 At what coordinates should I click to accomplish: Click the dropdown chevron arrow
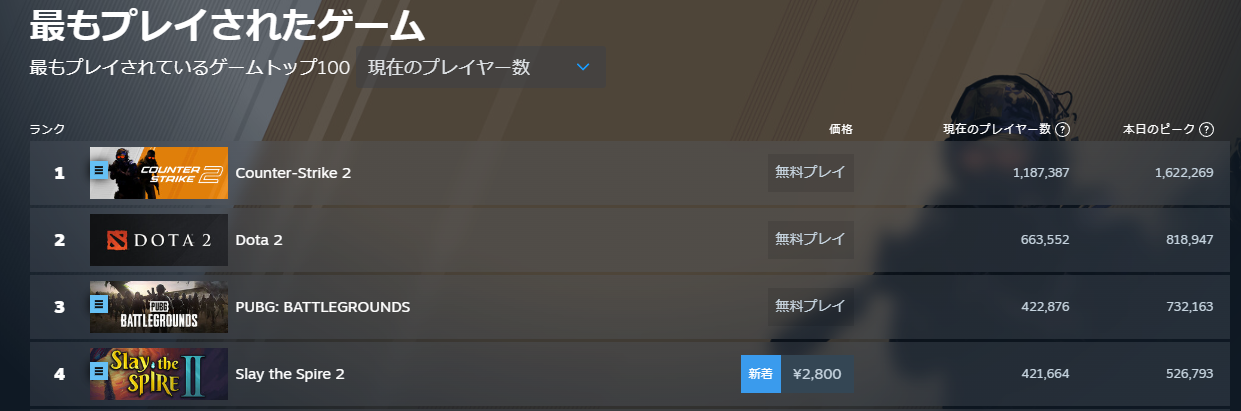click(x=584, y=68)
